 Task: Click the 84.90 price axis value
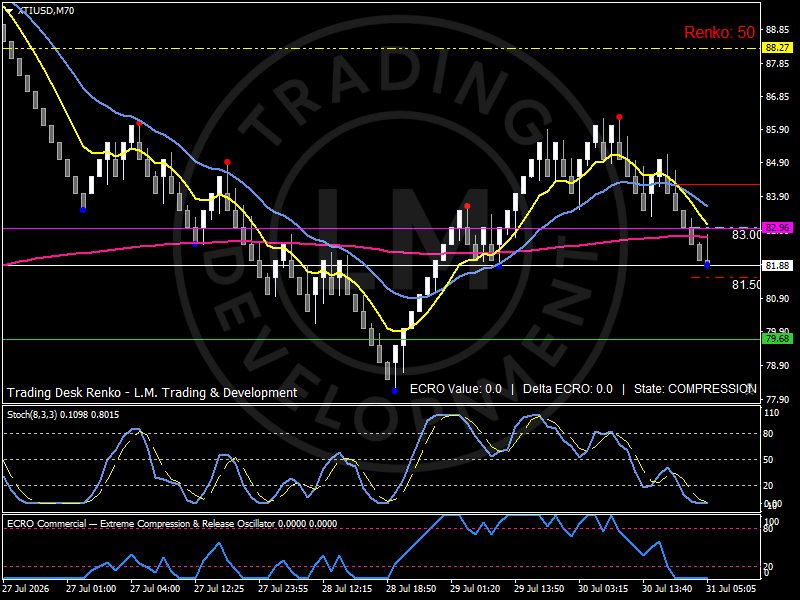(777, 163)
